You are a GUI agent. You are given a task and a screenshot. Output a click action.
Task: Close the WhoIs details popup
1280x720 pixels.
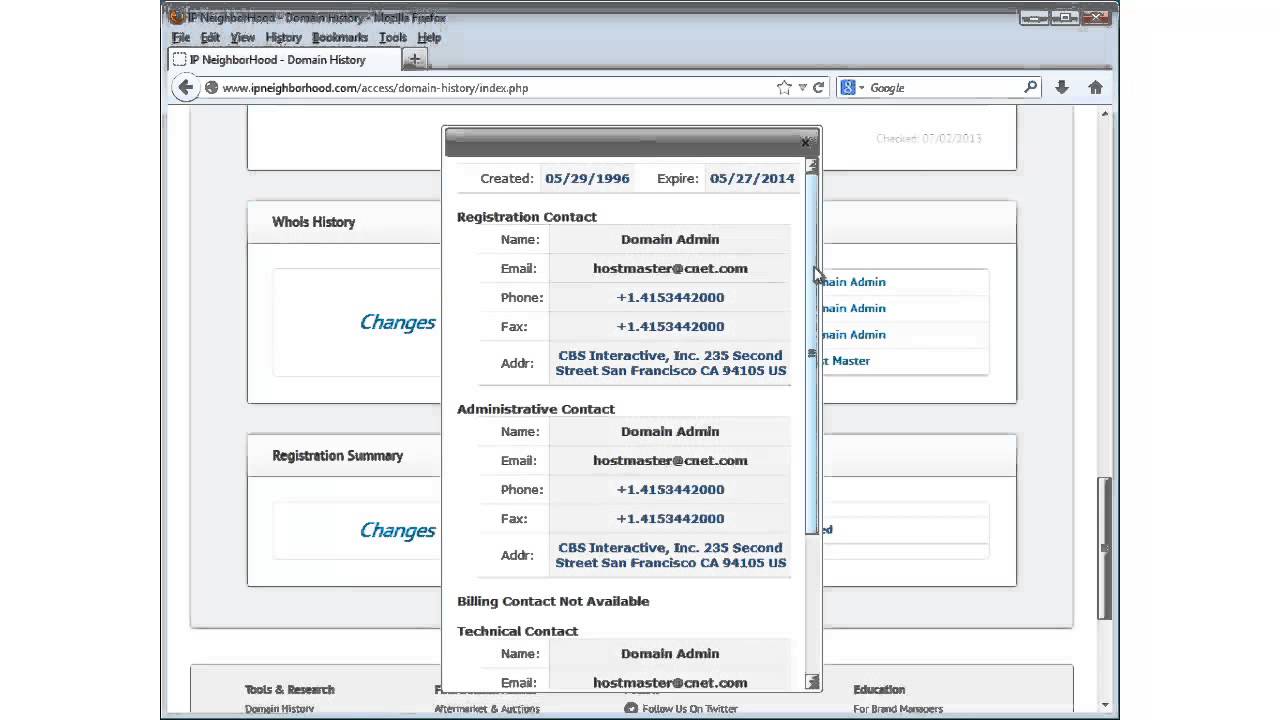pyautogui.click(x=805, y=142)
